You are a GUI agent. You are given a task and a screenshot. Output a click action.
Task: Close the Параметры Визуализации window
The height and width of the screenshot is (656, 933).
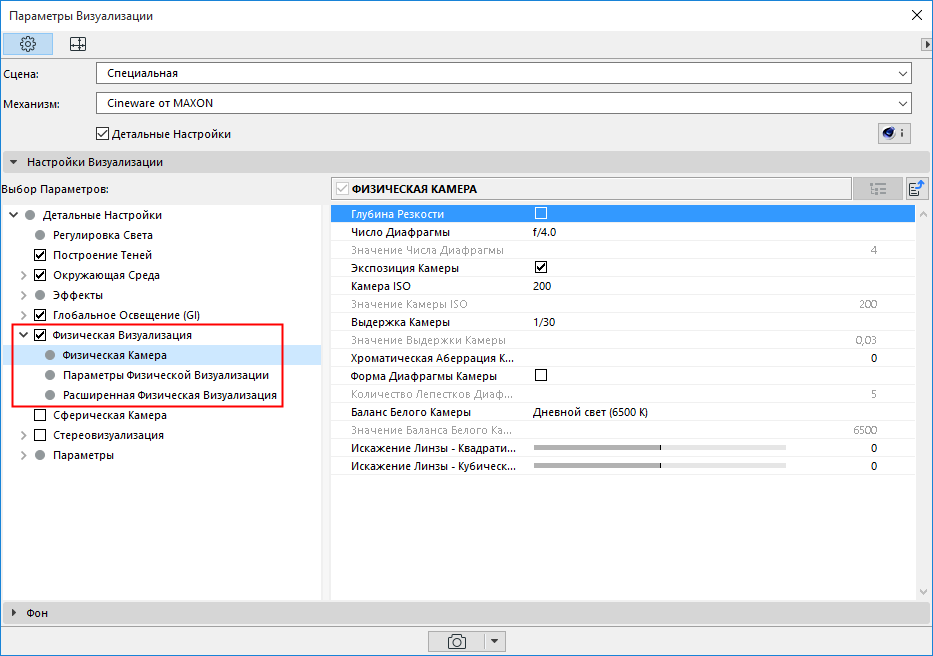pos(917,15)
